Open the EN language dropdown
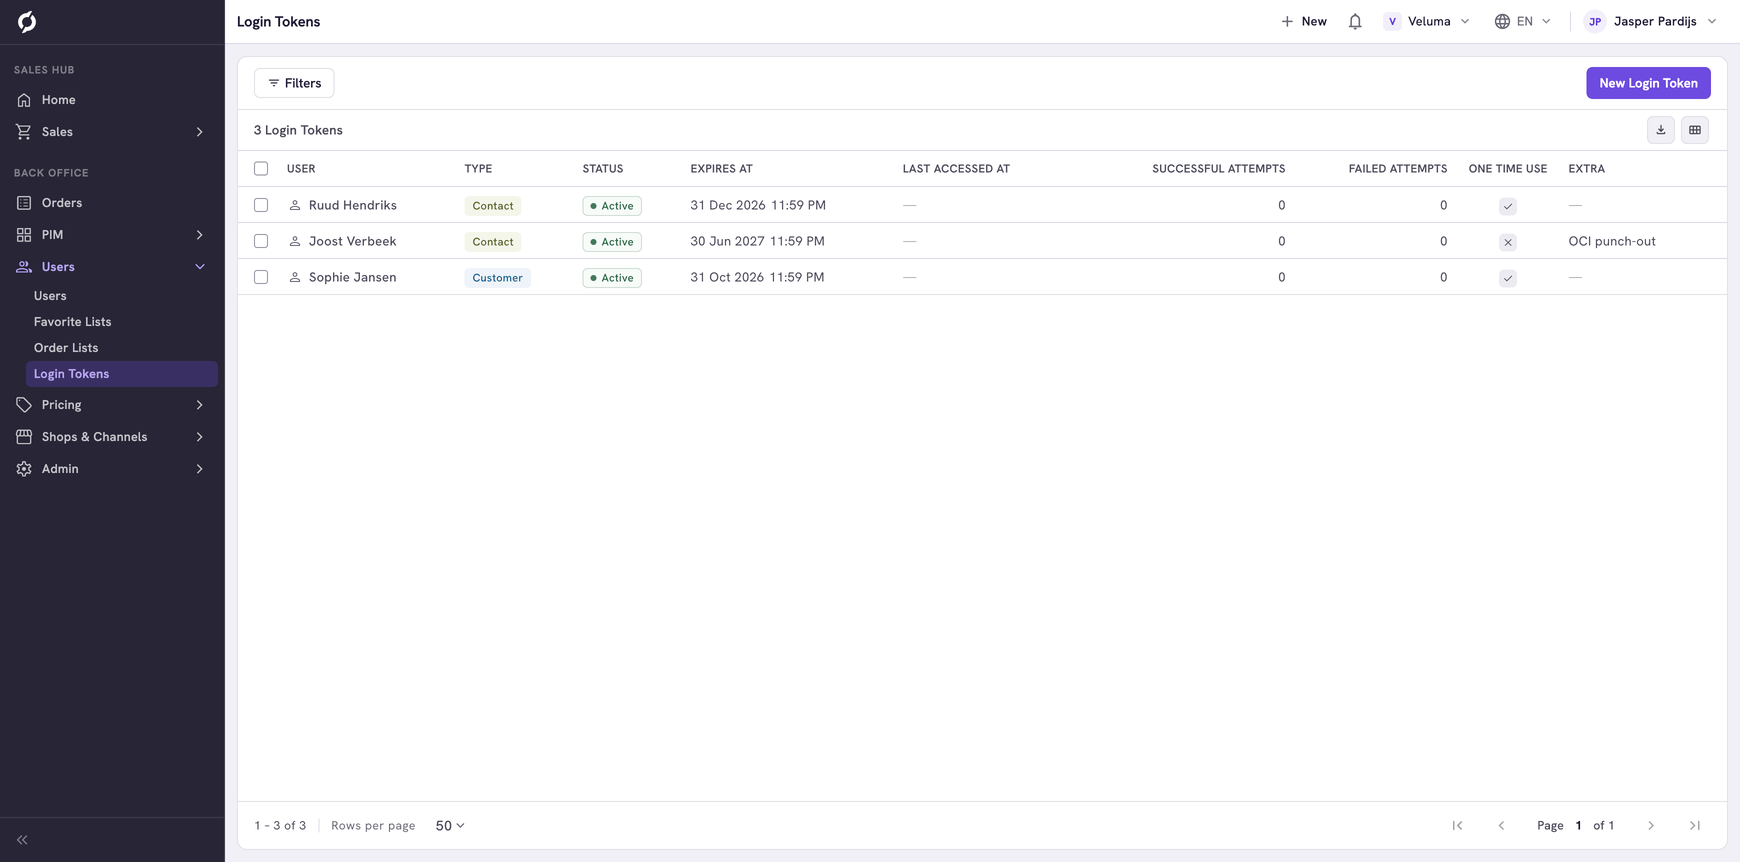 pos(1523,21)
